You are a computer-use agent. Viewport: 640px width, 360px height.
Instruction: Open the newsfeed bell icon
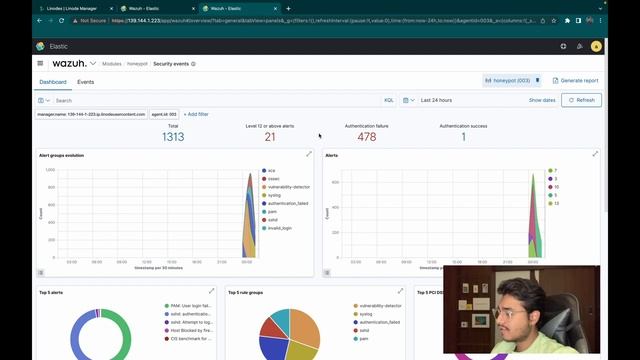coord(580,47)
